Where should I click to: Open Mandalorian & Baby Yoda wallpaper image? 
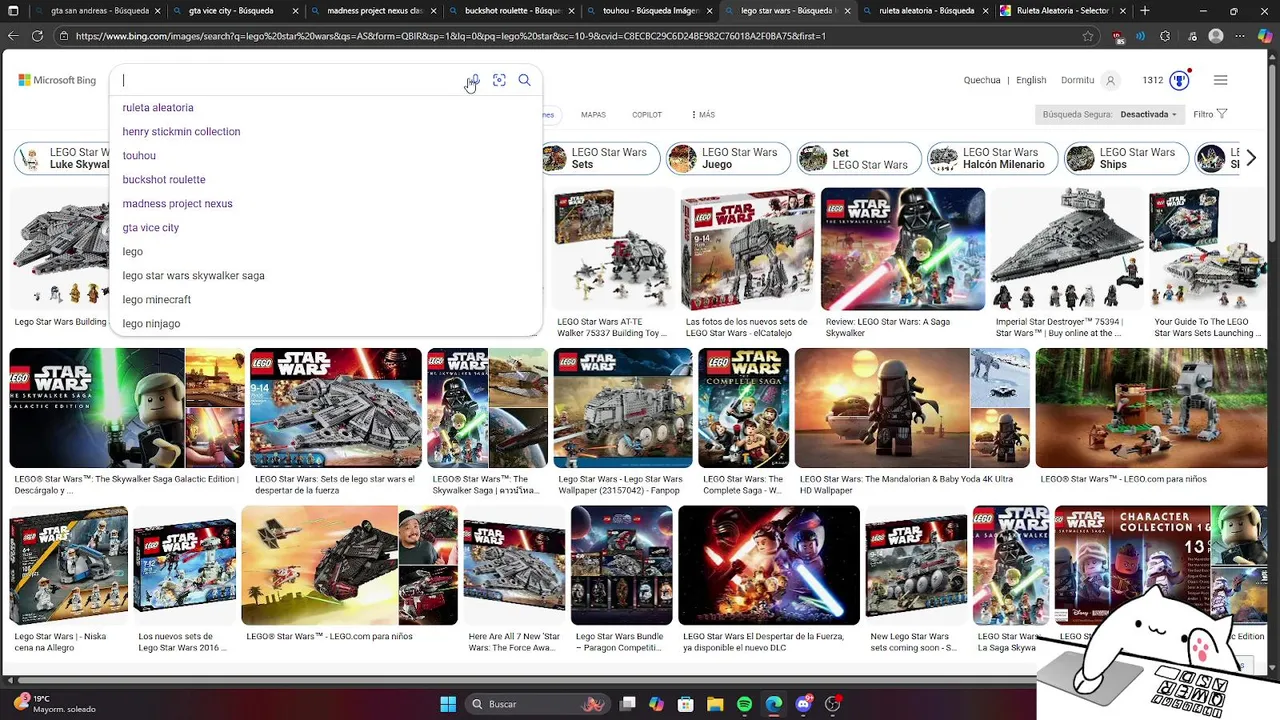(912, 408)
